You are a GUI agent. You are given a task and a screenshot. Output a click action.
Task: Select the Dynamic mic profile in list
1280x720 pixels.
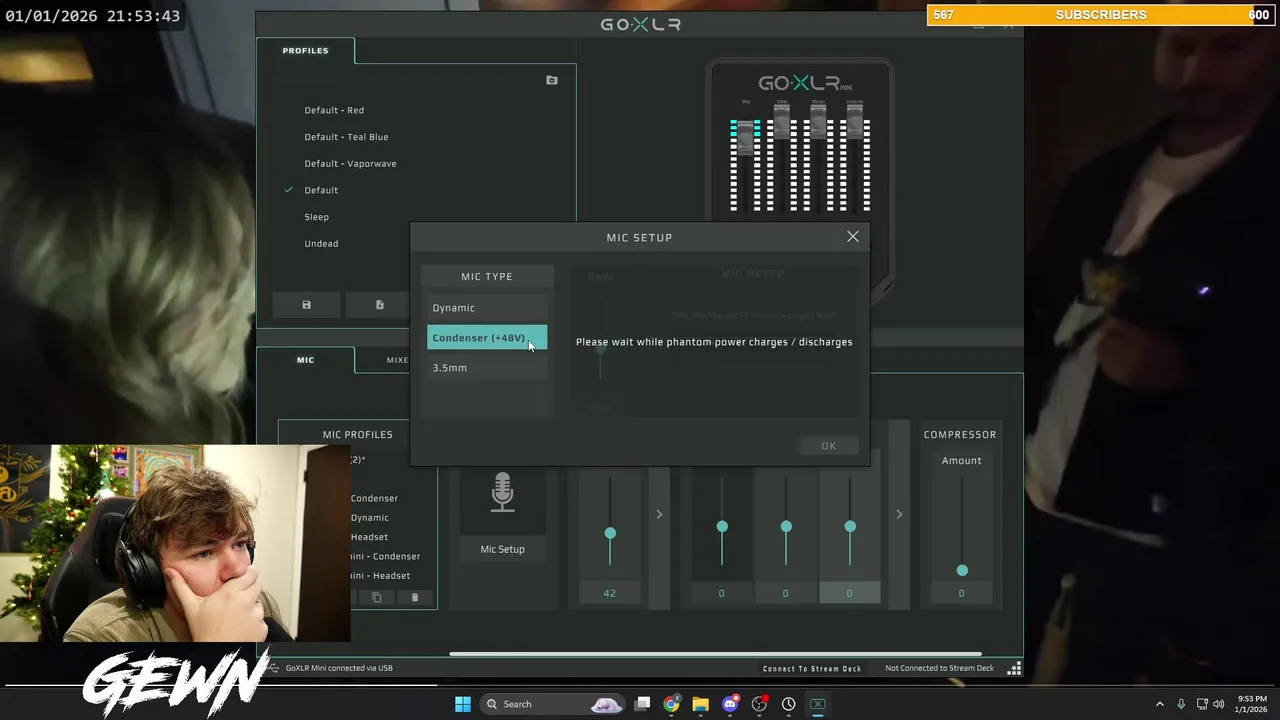tap(369, 518)
